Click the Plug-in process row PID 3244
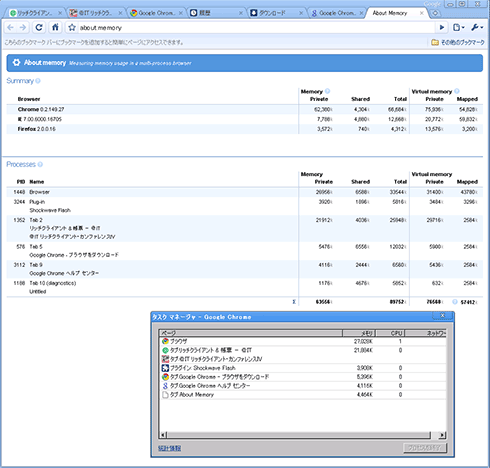Screen dimensions: 490x468 click(244, 206)
